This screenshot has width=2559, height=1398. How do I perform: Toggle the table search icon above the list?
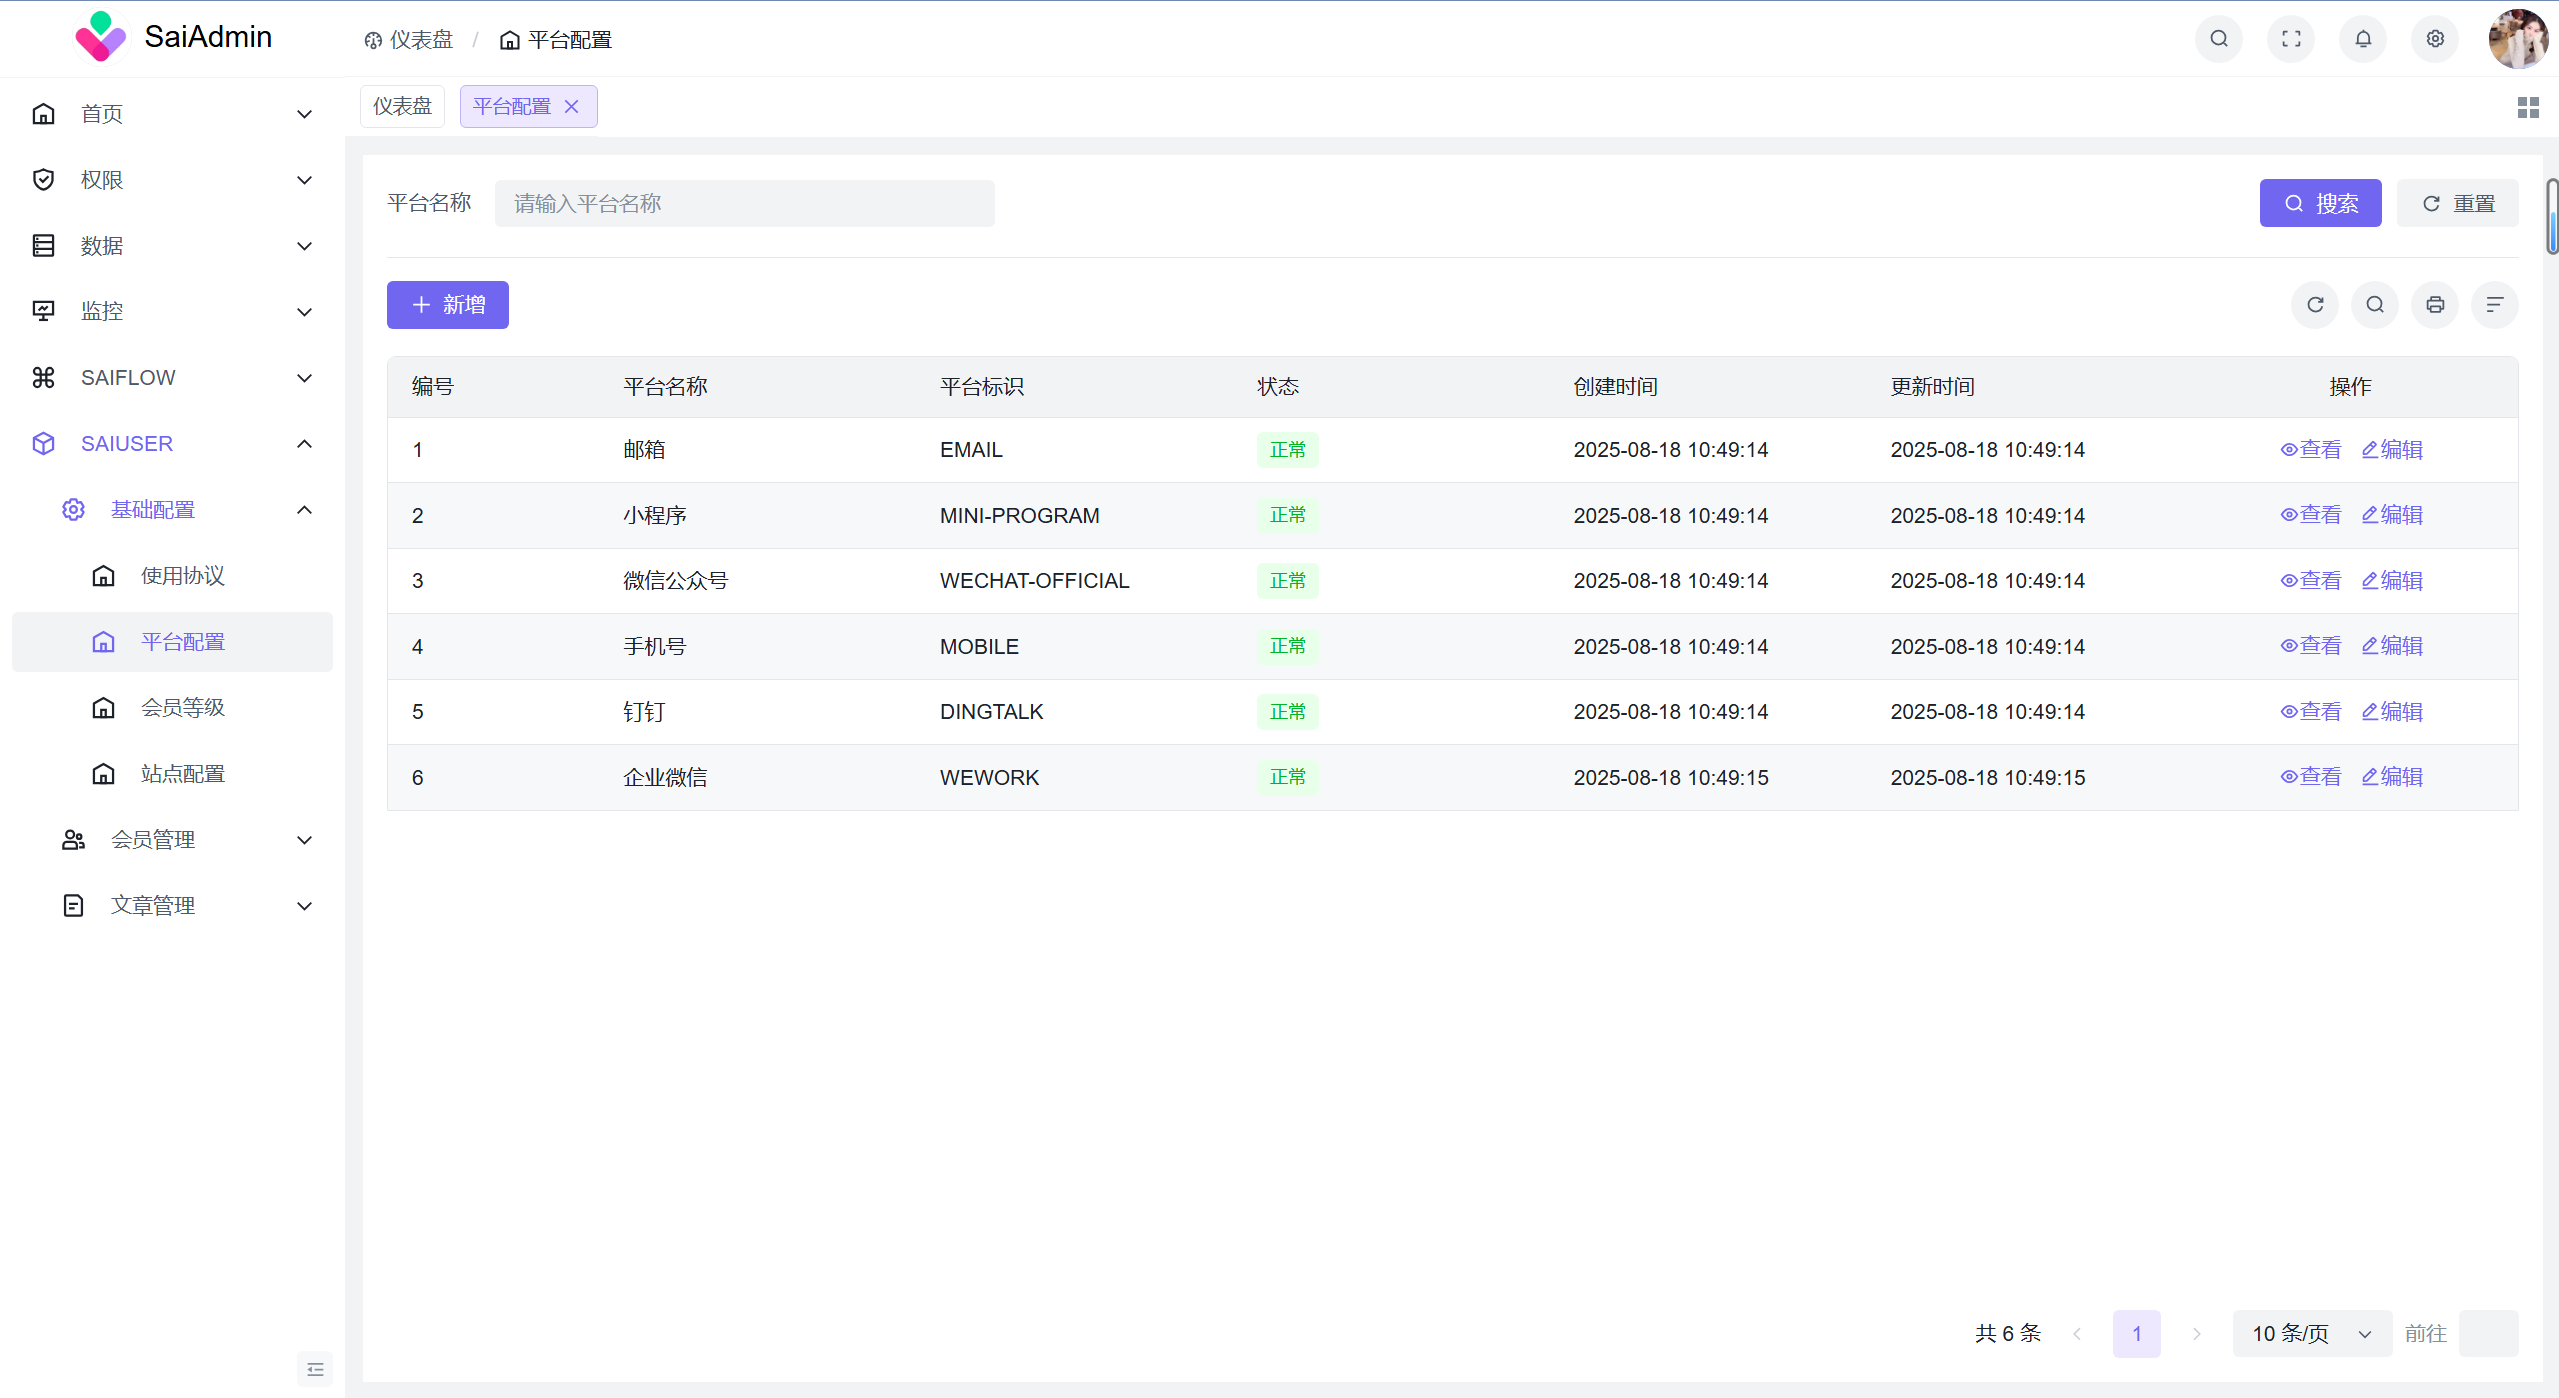click(x=2374, y=305)
